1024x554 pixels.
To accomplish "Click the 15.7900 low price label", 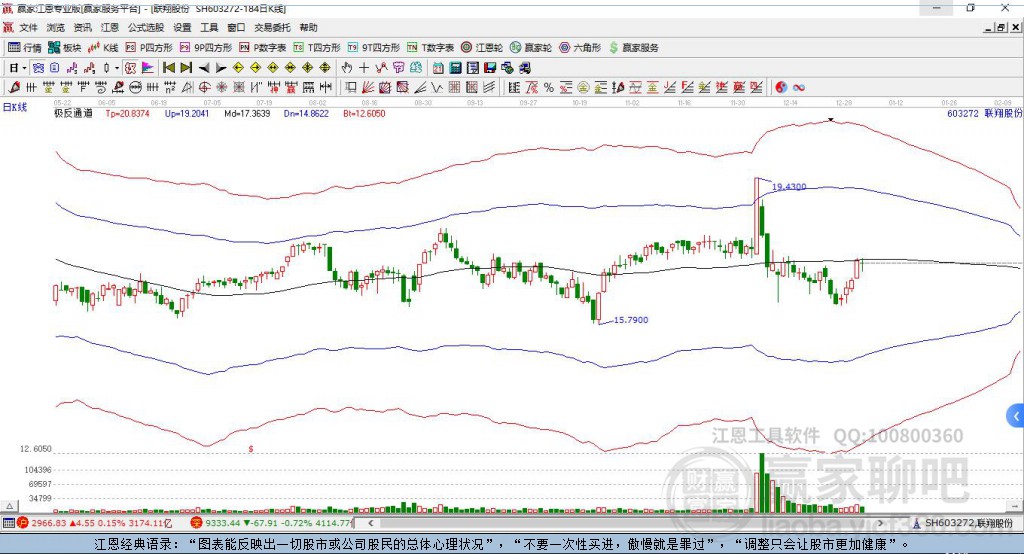I will (631, 320).
